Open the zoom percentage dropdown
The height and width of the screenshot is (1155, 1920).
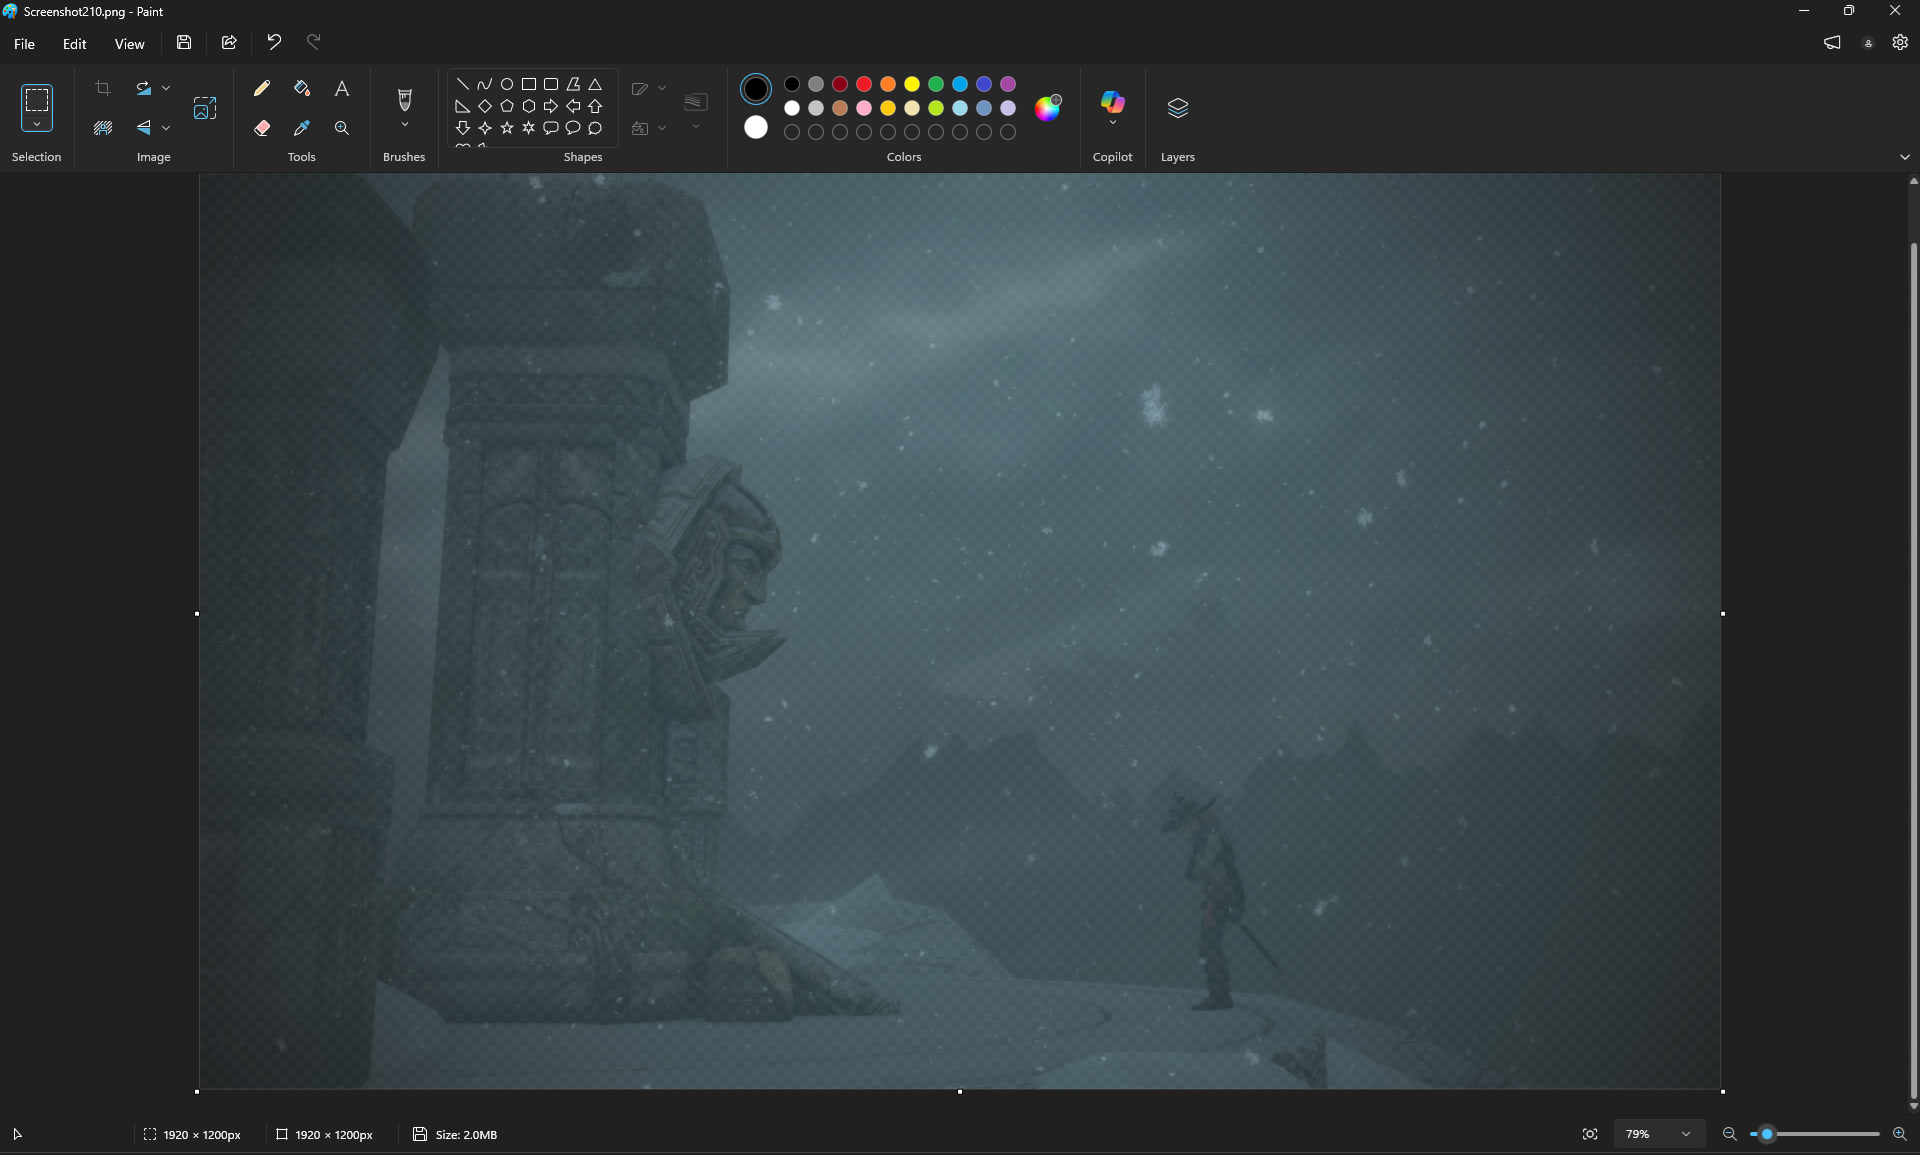tap(1686, 1134)
